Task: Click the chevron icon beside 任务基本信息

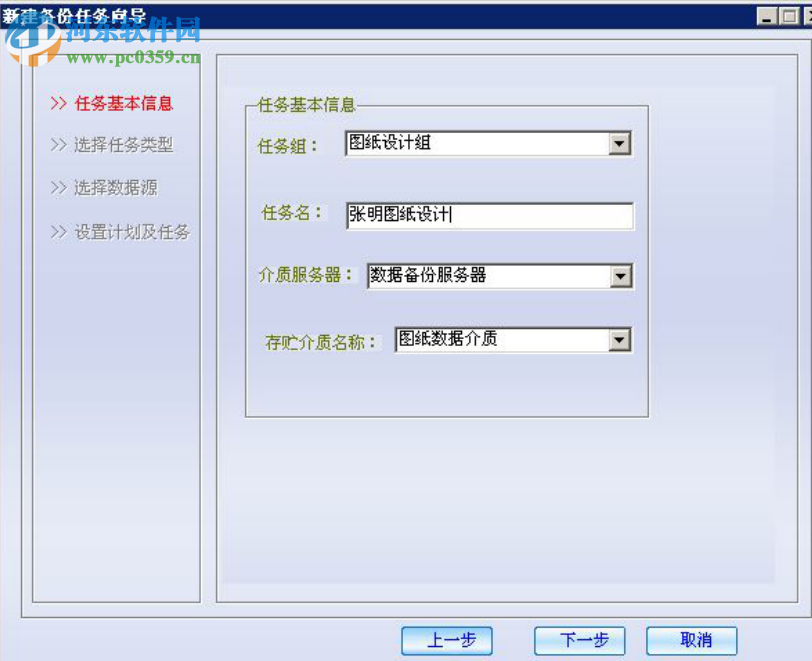Action: click(60, 103)
